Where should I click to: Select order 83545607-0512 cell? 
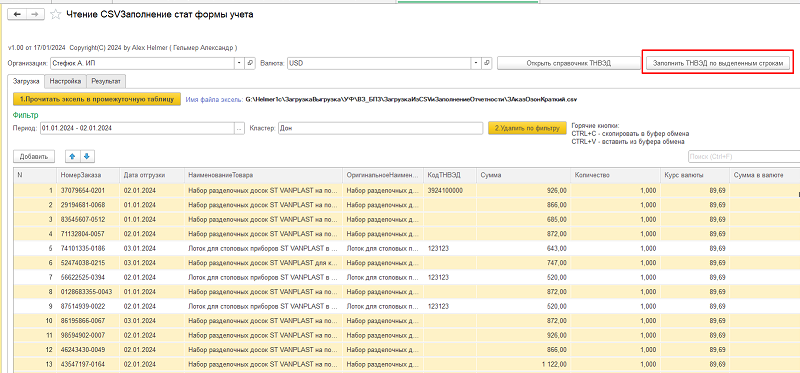[x=88, y=219]
